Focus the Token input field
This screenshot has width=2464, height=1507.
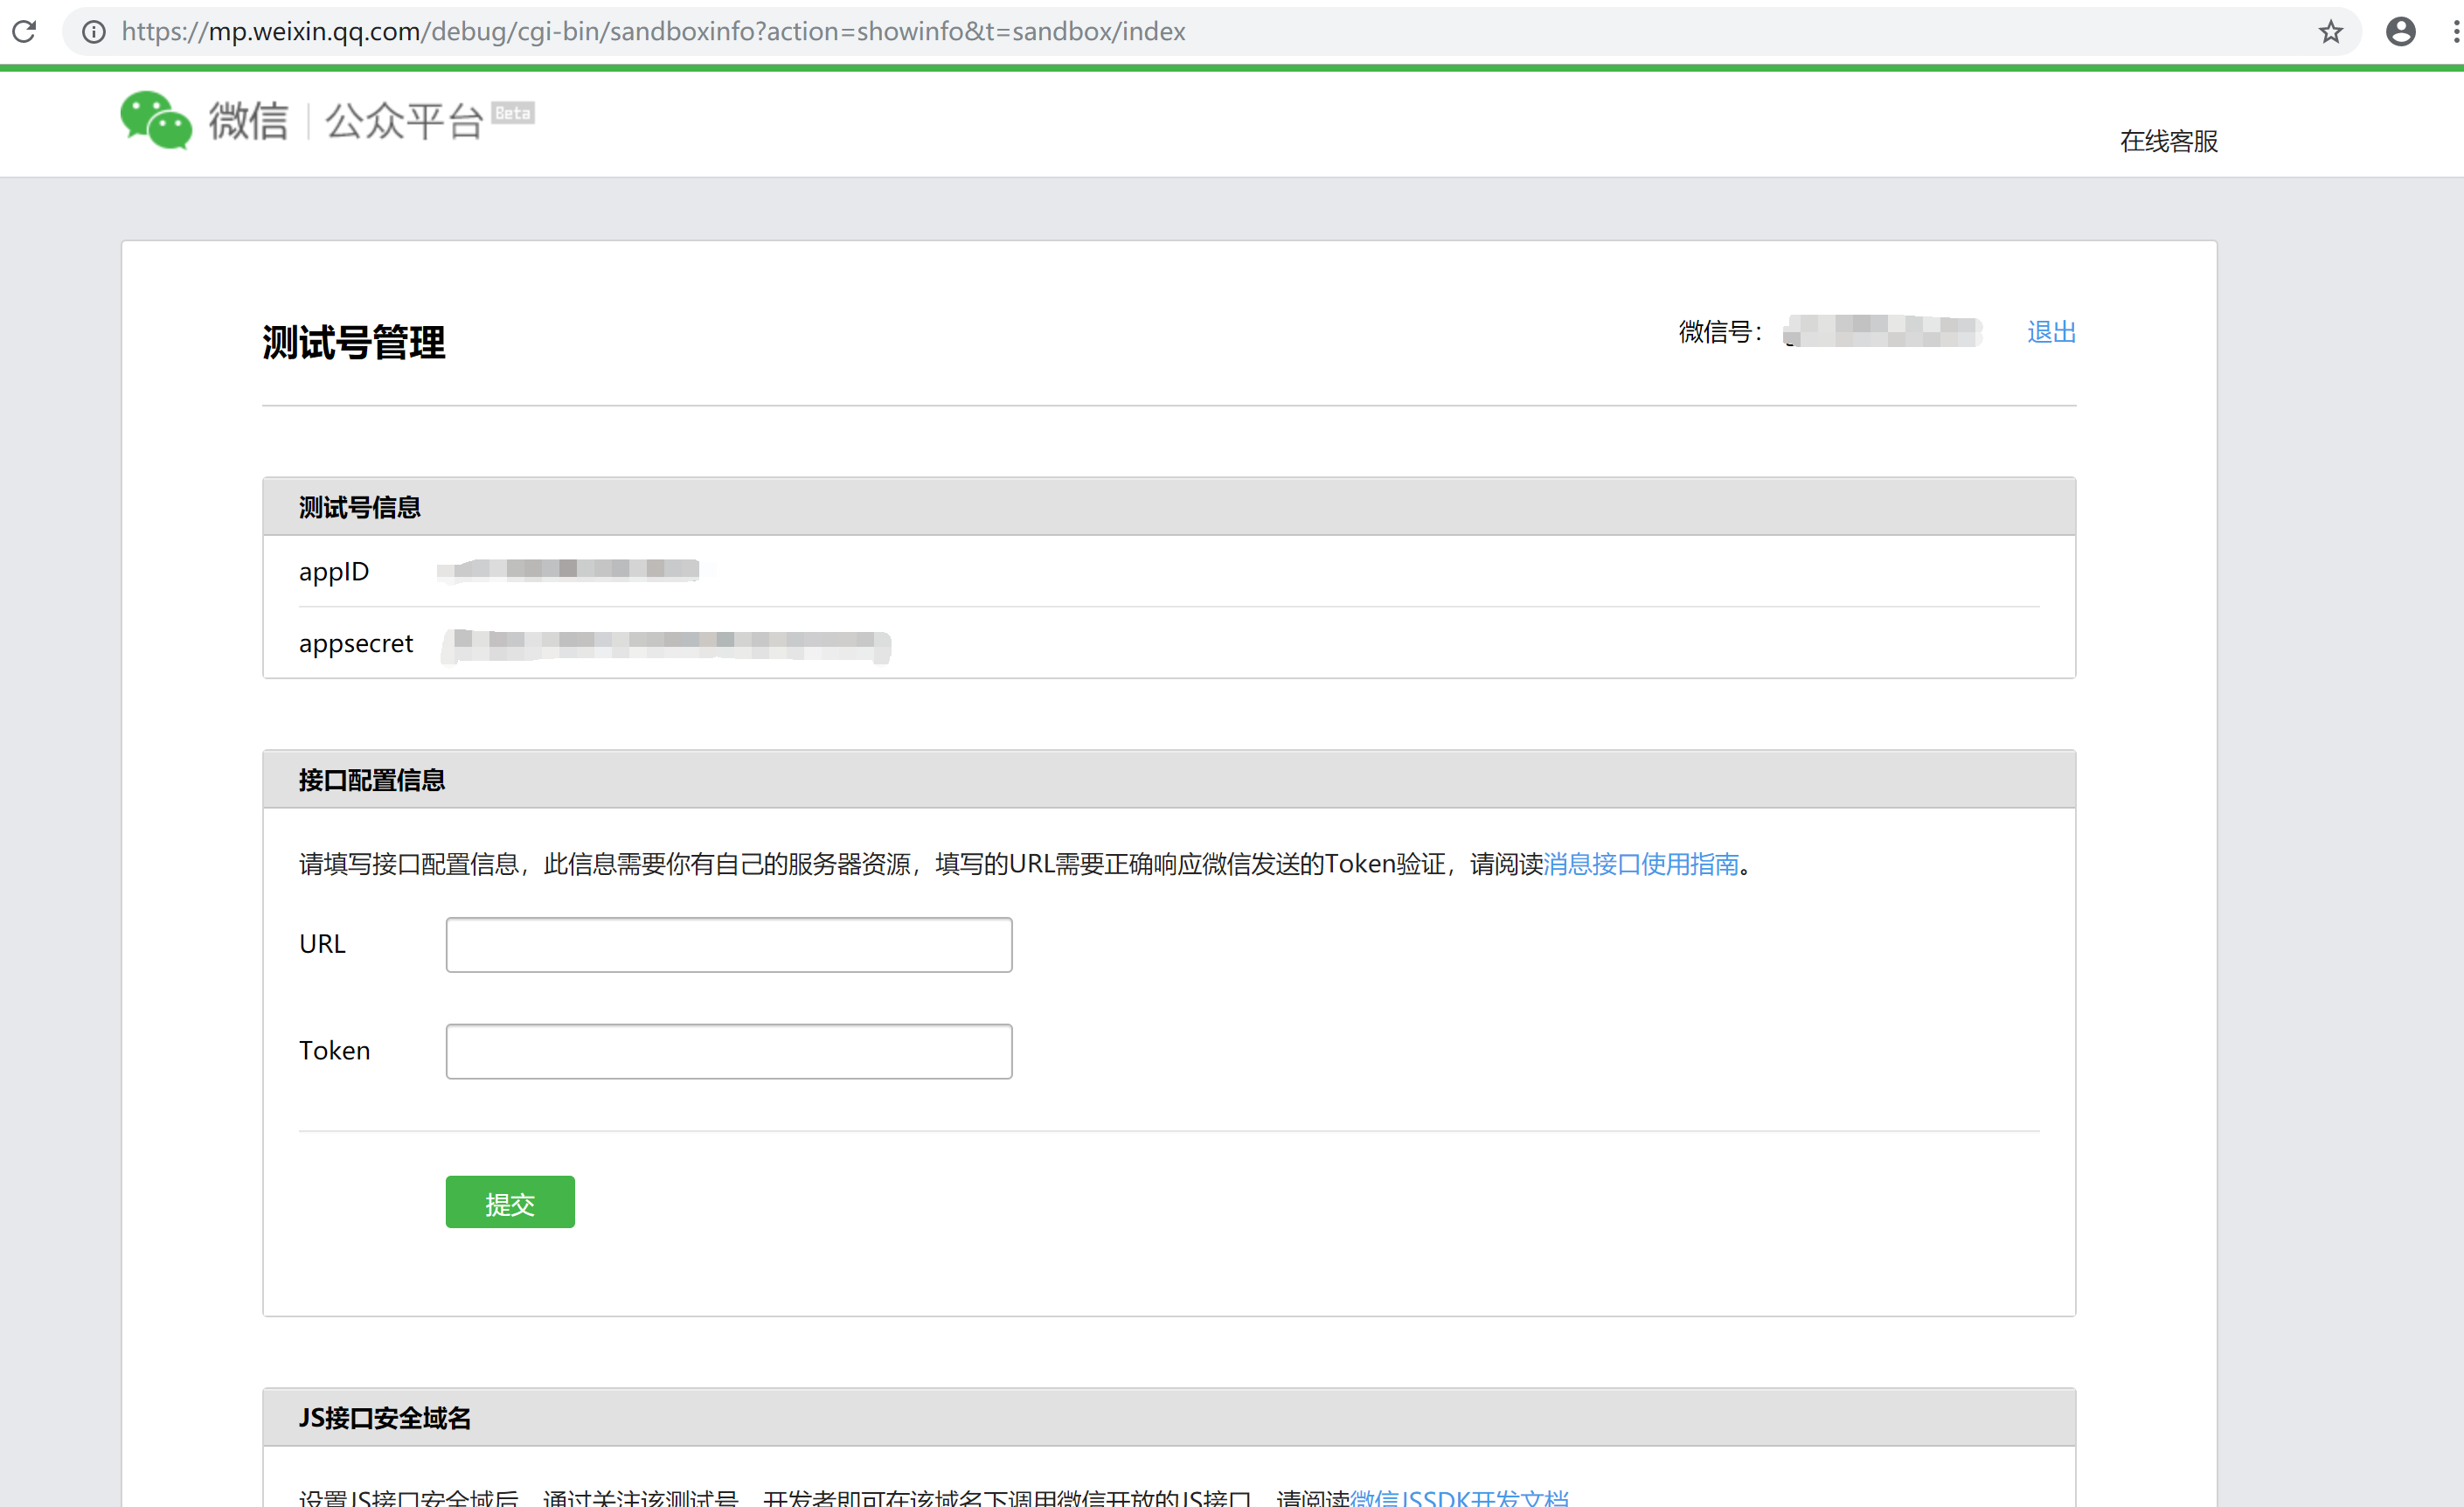[729, 1051]
